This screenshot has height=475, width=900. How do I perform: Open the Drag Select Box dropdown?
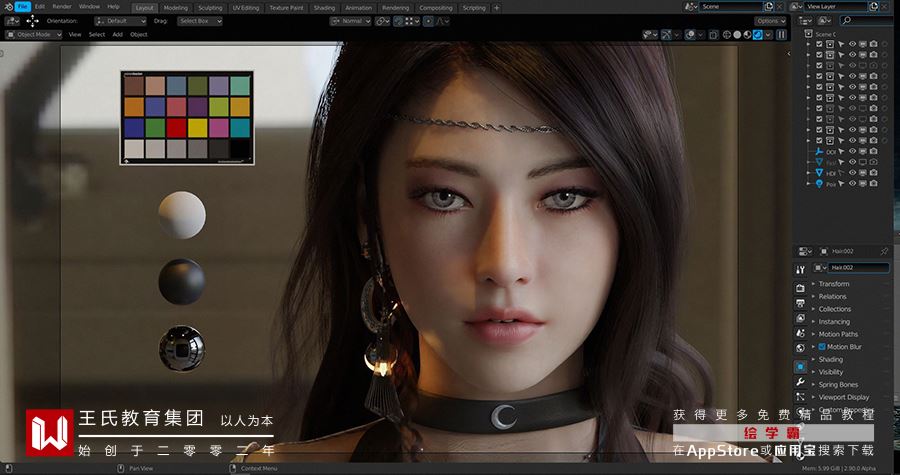coord(199,21)
